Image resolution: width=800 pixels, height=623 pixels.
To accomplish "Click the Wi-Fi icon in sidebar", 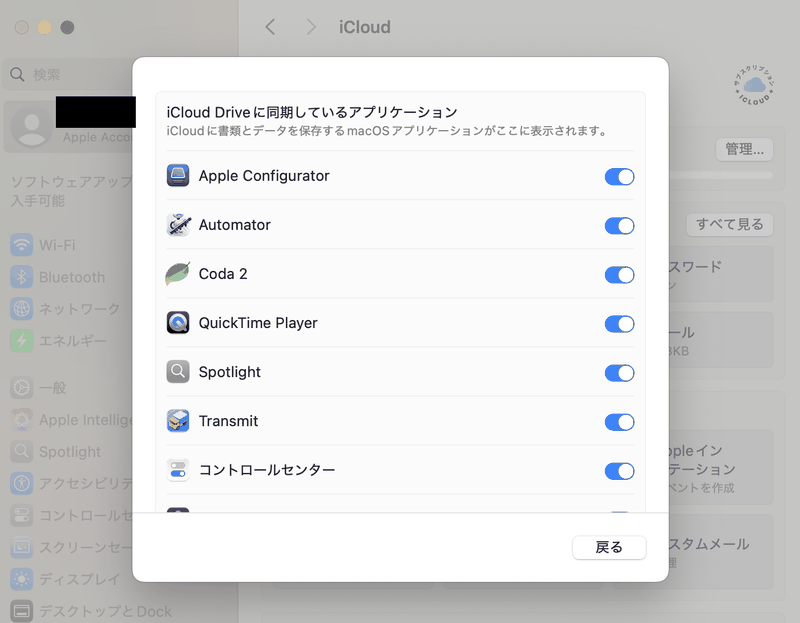I will 21,245.
